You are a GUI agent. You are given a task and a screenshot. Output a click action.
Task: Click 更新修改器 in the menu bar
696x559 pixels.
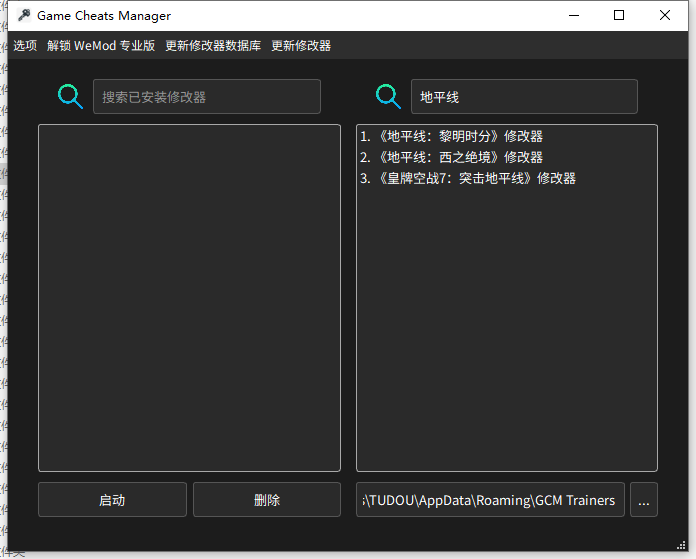tap(301, 46)
